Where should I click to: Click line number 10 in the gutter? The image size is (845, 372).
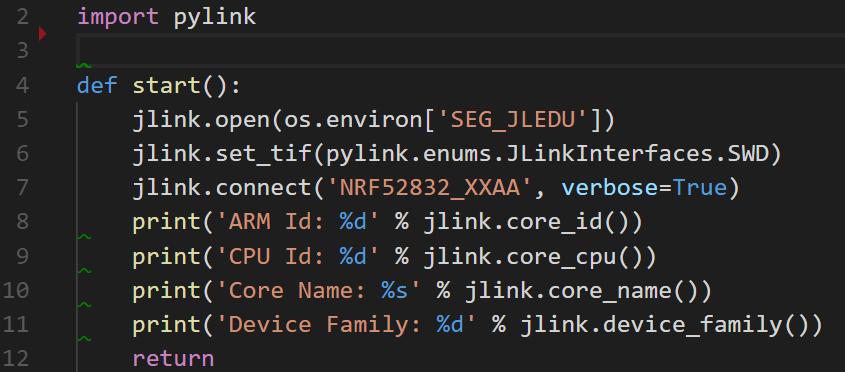click(x=16, y=290)
